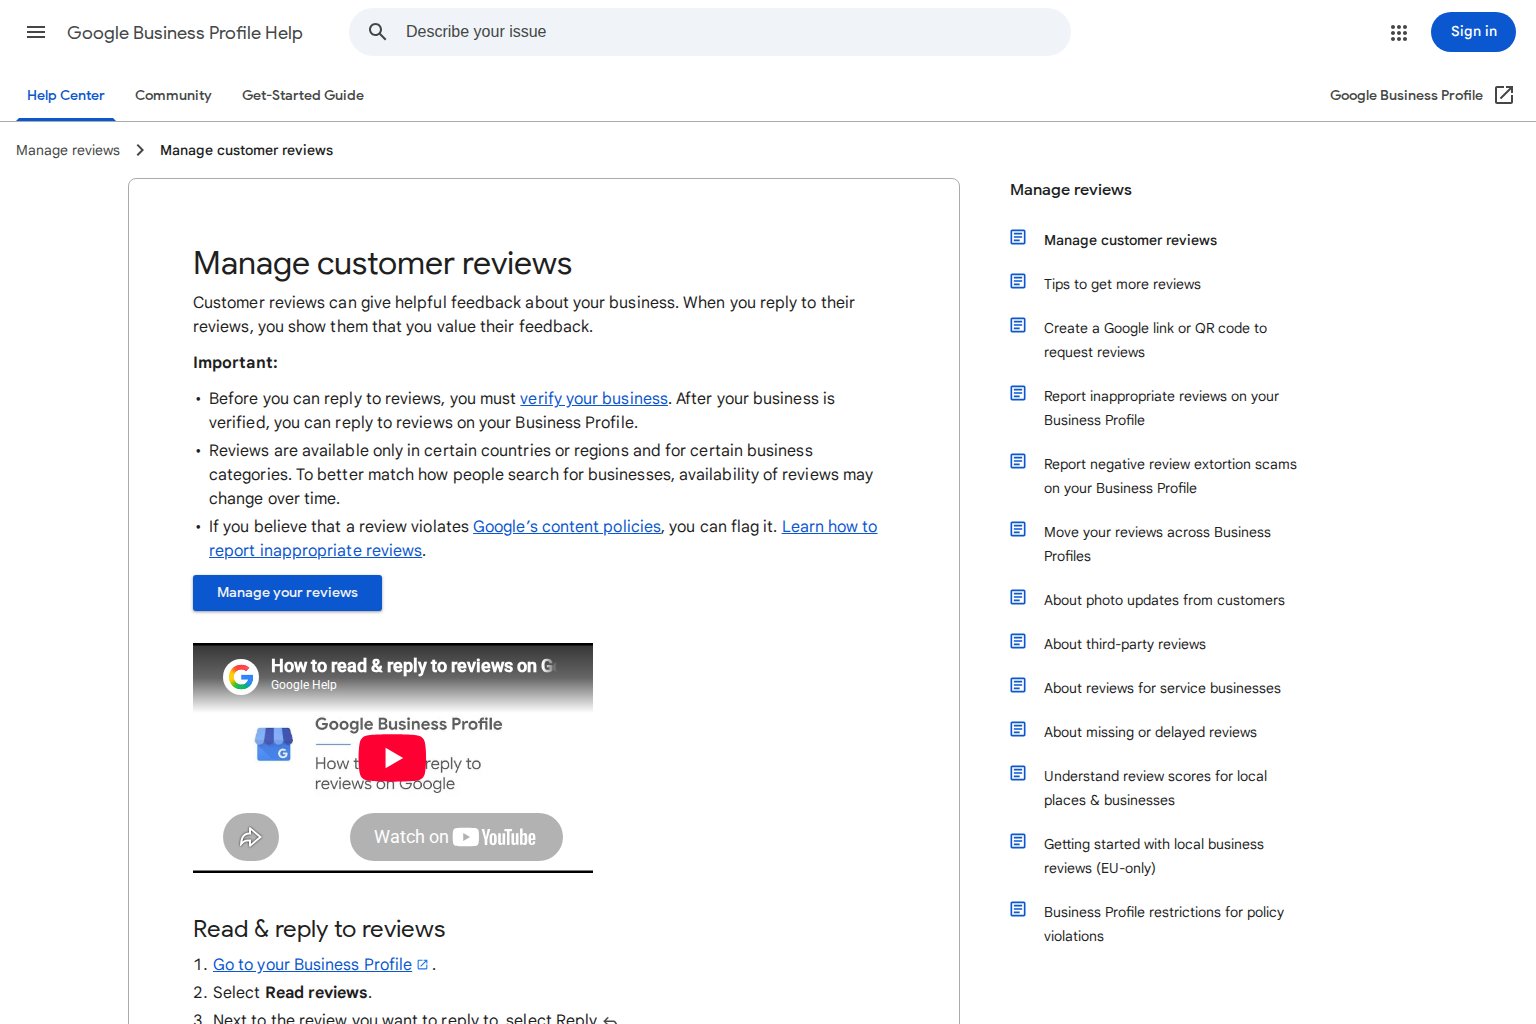Click the Manage reviews sidebar heading
The image size is (1536, 1024).
[1071, 190]
